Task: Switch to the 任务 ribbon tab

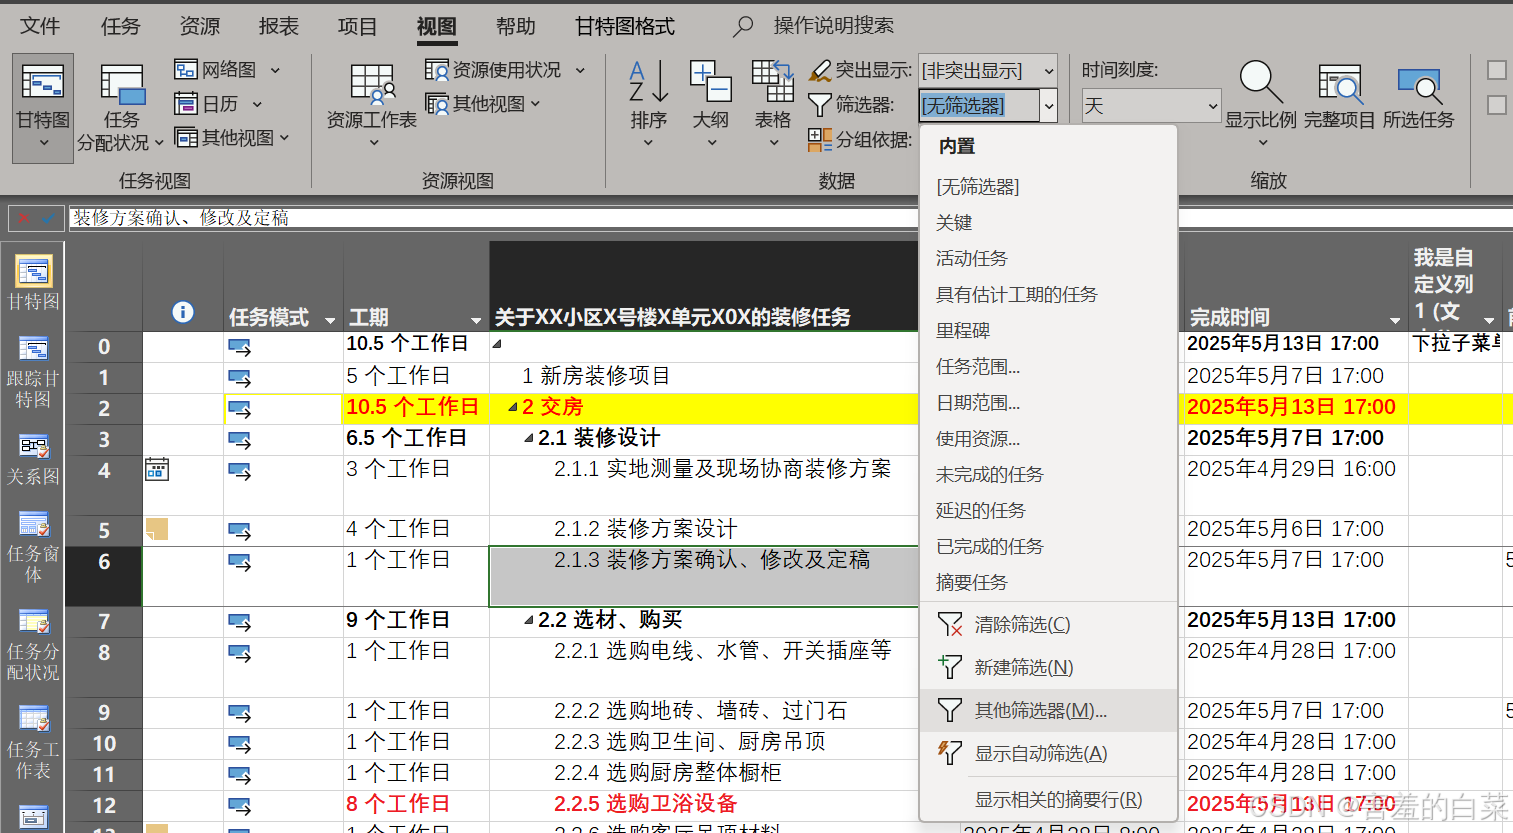Action: click(x=121, y=26)
